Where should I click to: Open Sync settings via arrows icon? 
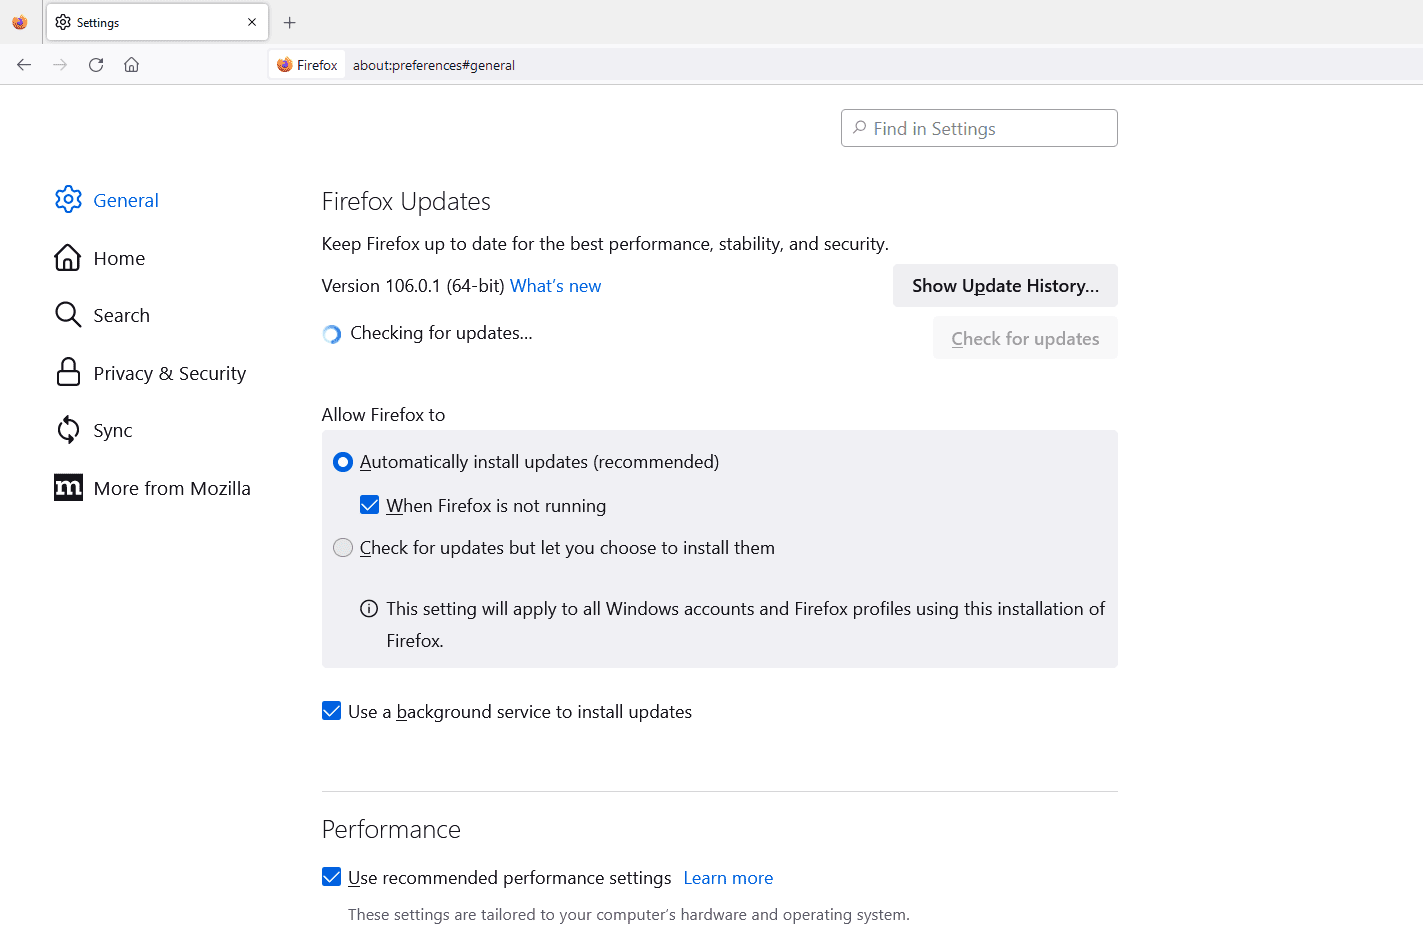pos(67,430)
